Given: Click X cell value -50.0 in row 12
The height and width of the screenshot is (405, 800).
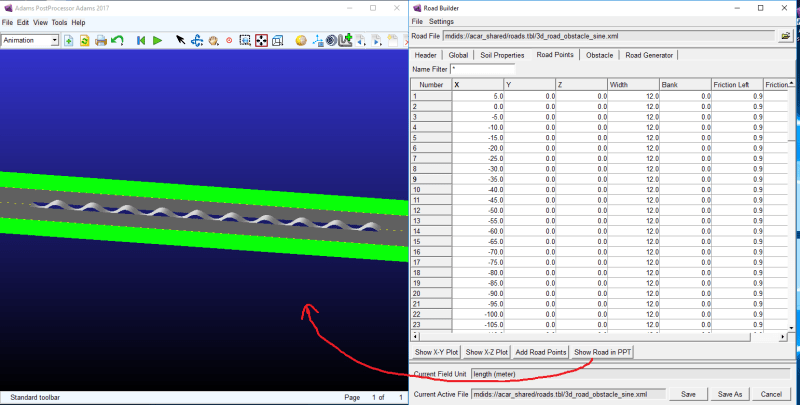Looking at the screenshot, I should pyautogui.click(x=478, y=210).
